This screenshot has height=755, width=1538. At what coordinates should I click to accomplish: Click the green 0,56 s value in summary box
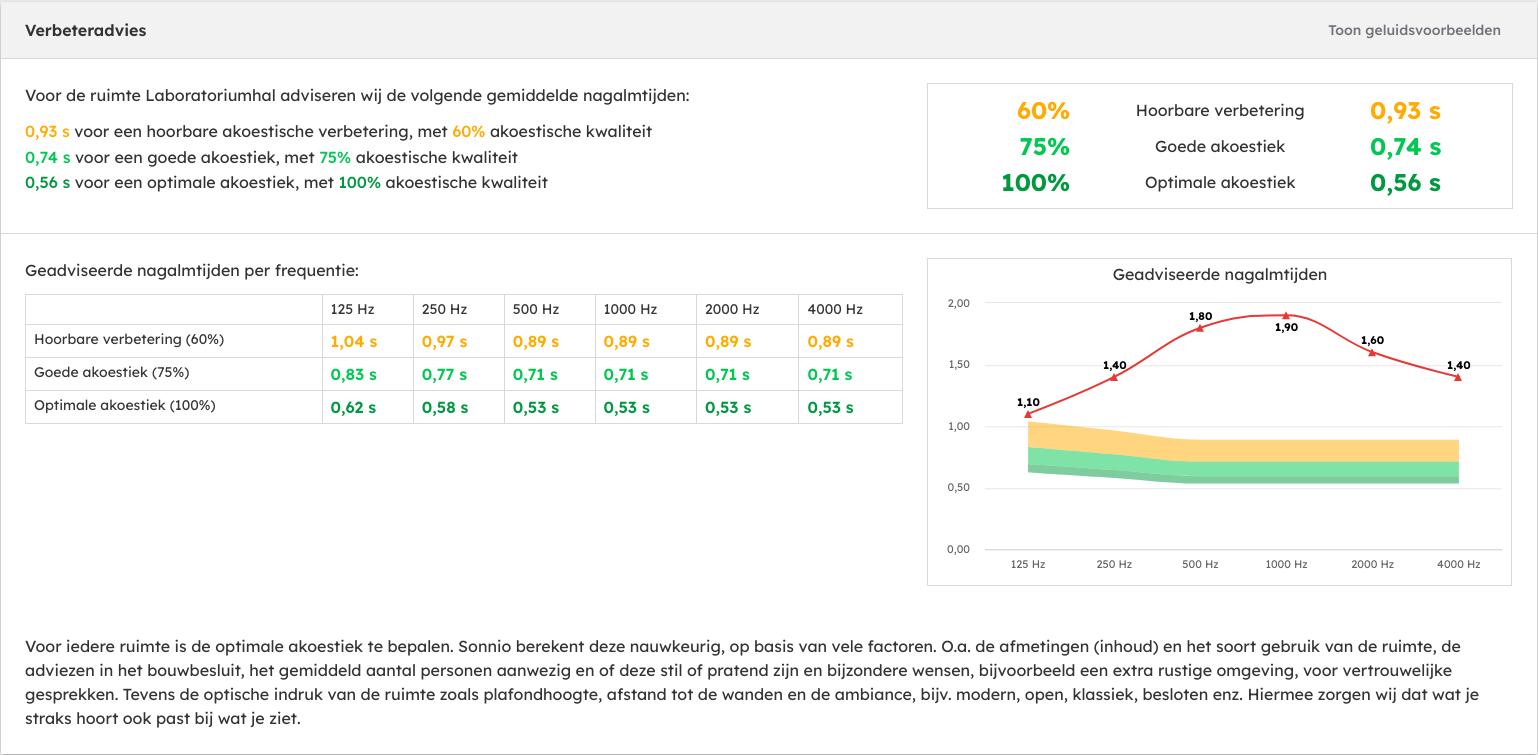click(1405, 183)
